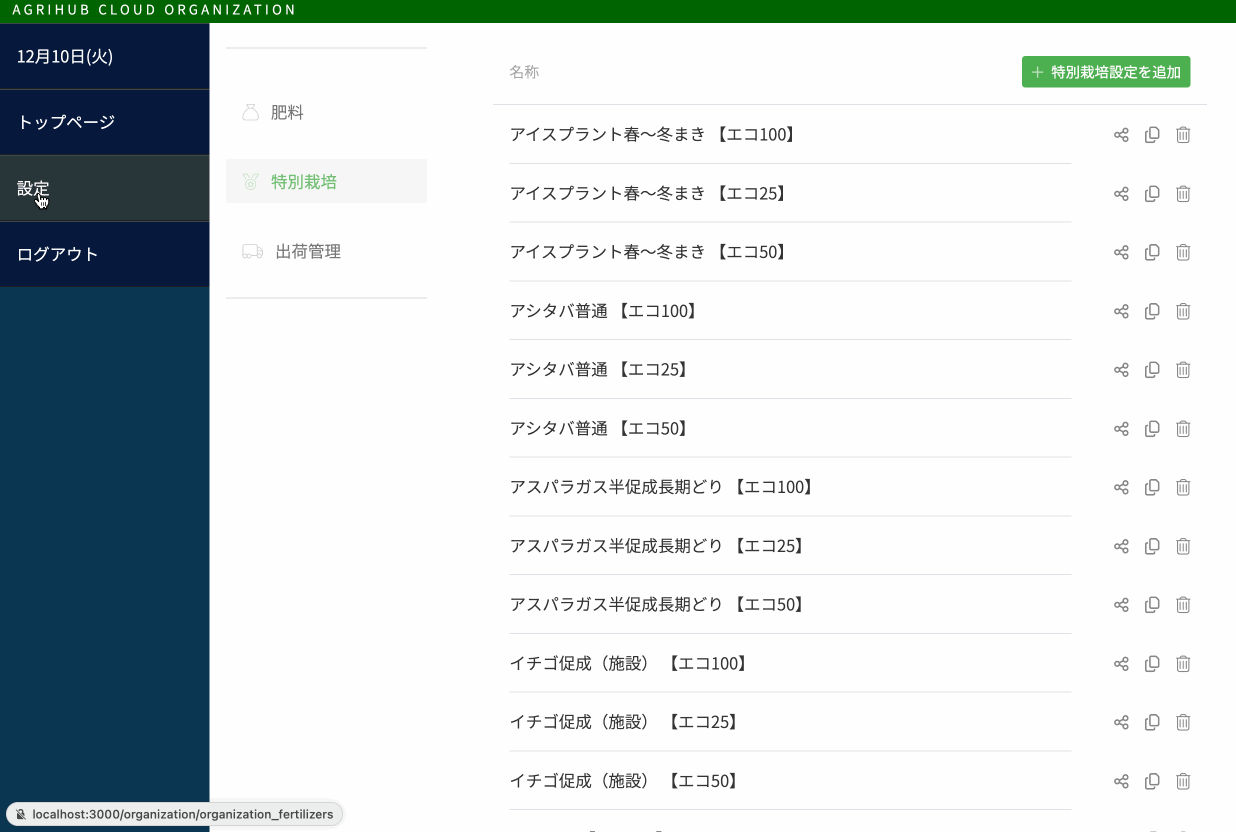This screenshot has width=1236, height=832.
Task: Open アイスプラント春〜冬まき【エコ25】 row
Action: 790,194
